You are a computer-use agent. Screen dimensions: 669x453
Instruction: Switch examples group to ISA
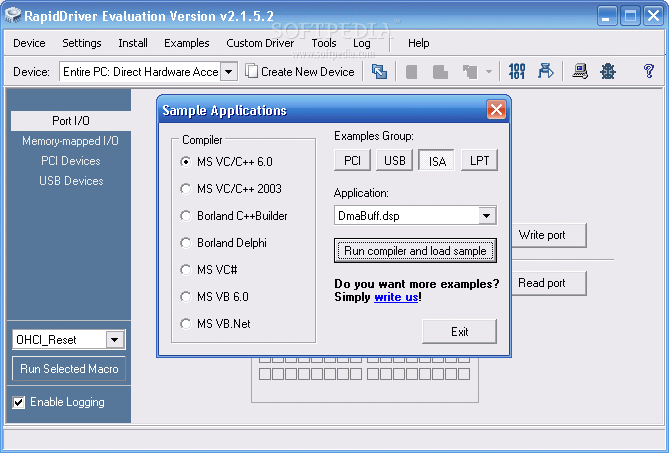[x=437, y=160]
